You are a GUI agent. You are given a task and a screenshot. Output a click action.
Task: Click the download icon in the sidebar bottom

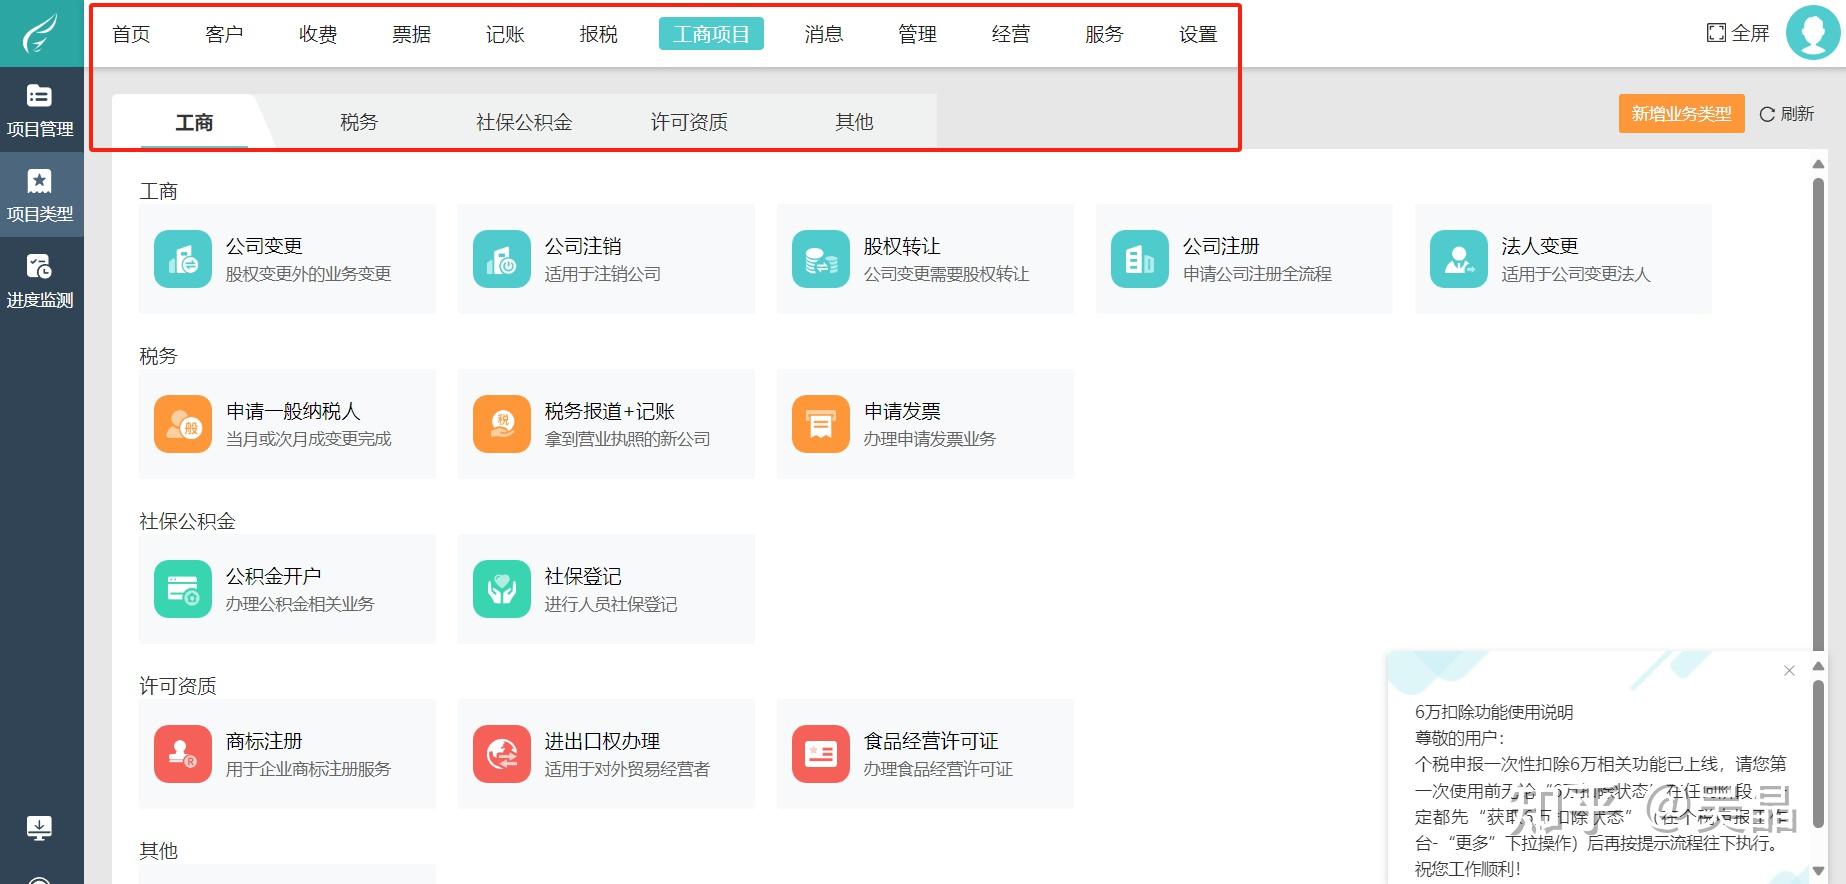(39, 828)
